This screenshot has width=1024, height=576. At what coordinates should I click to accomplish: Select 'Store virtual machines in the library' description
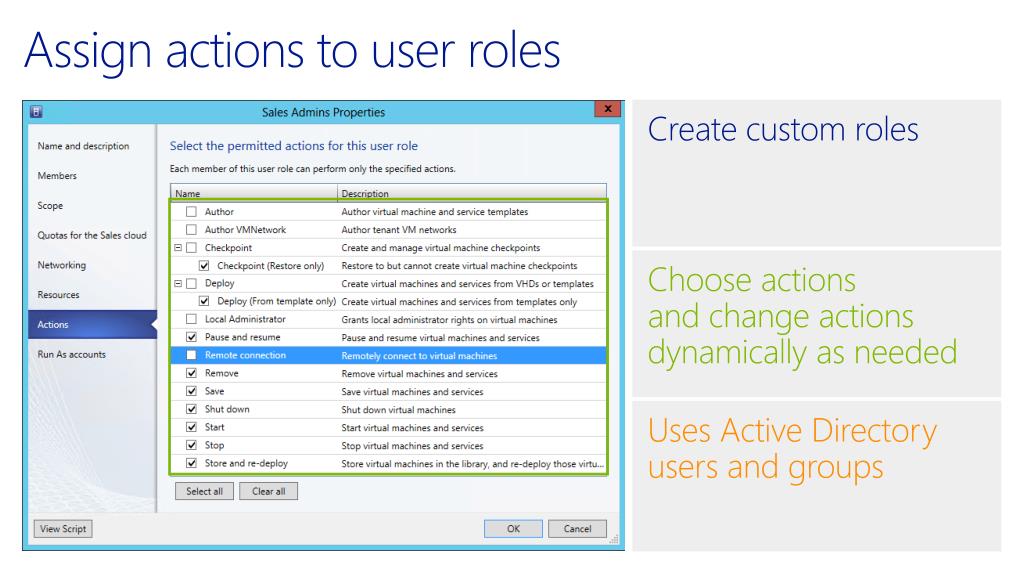(x=472, y=464)
